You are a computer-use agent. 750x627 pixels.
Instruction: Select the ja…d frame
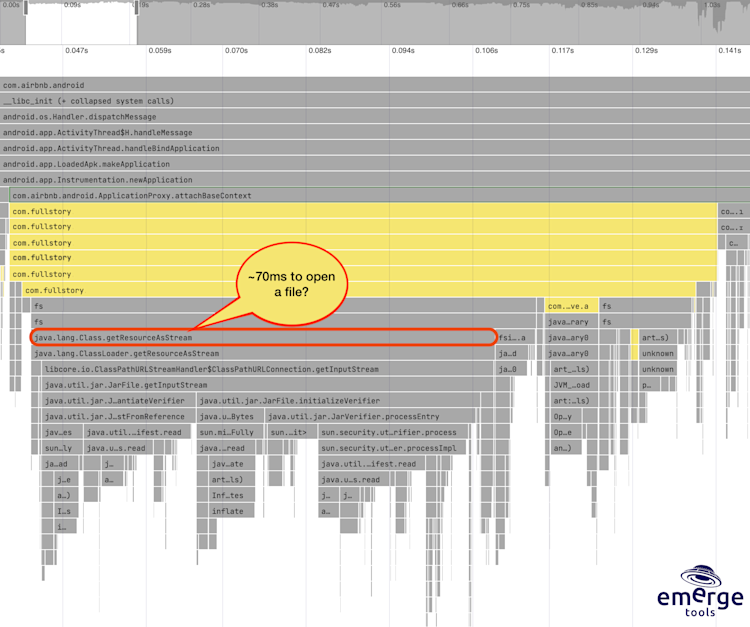point(512,353)
